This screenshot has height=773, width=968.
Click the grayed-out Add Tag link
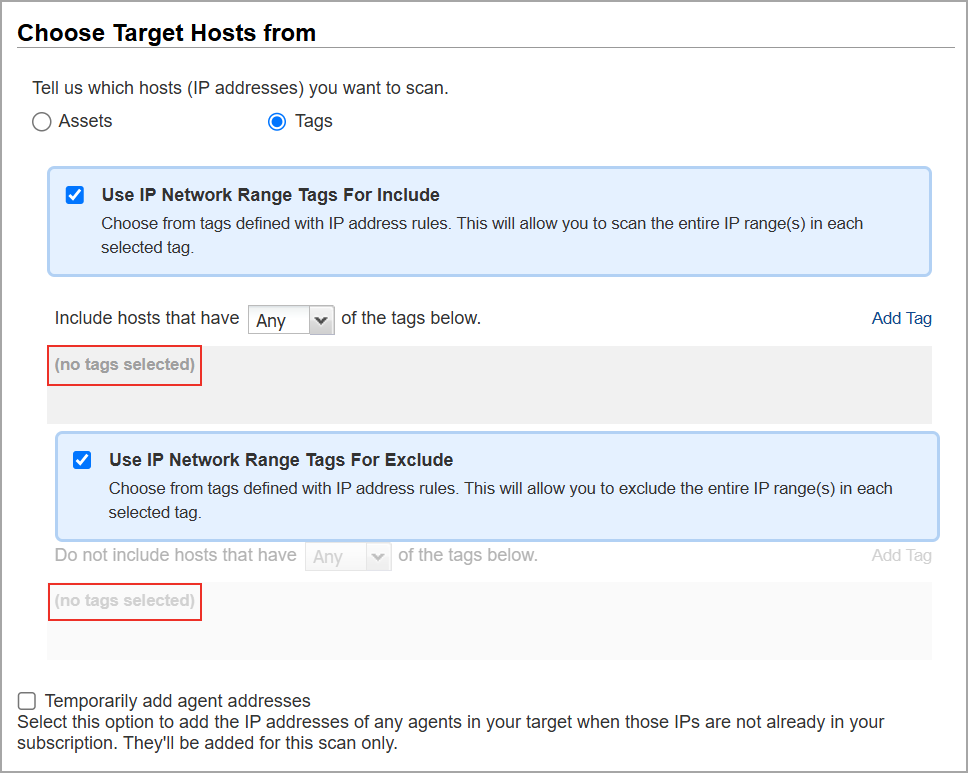(901, 555)
